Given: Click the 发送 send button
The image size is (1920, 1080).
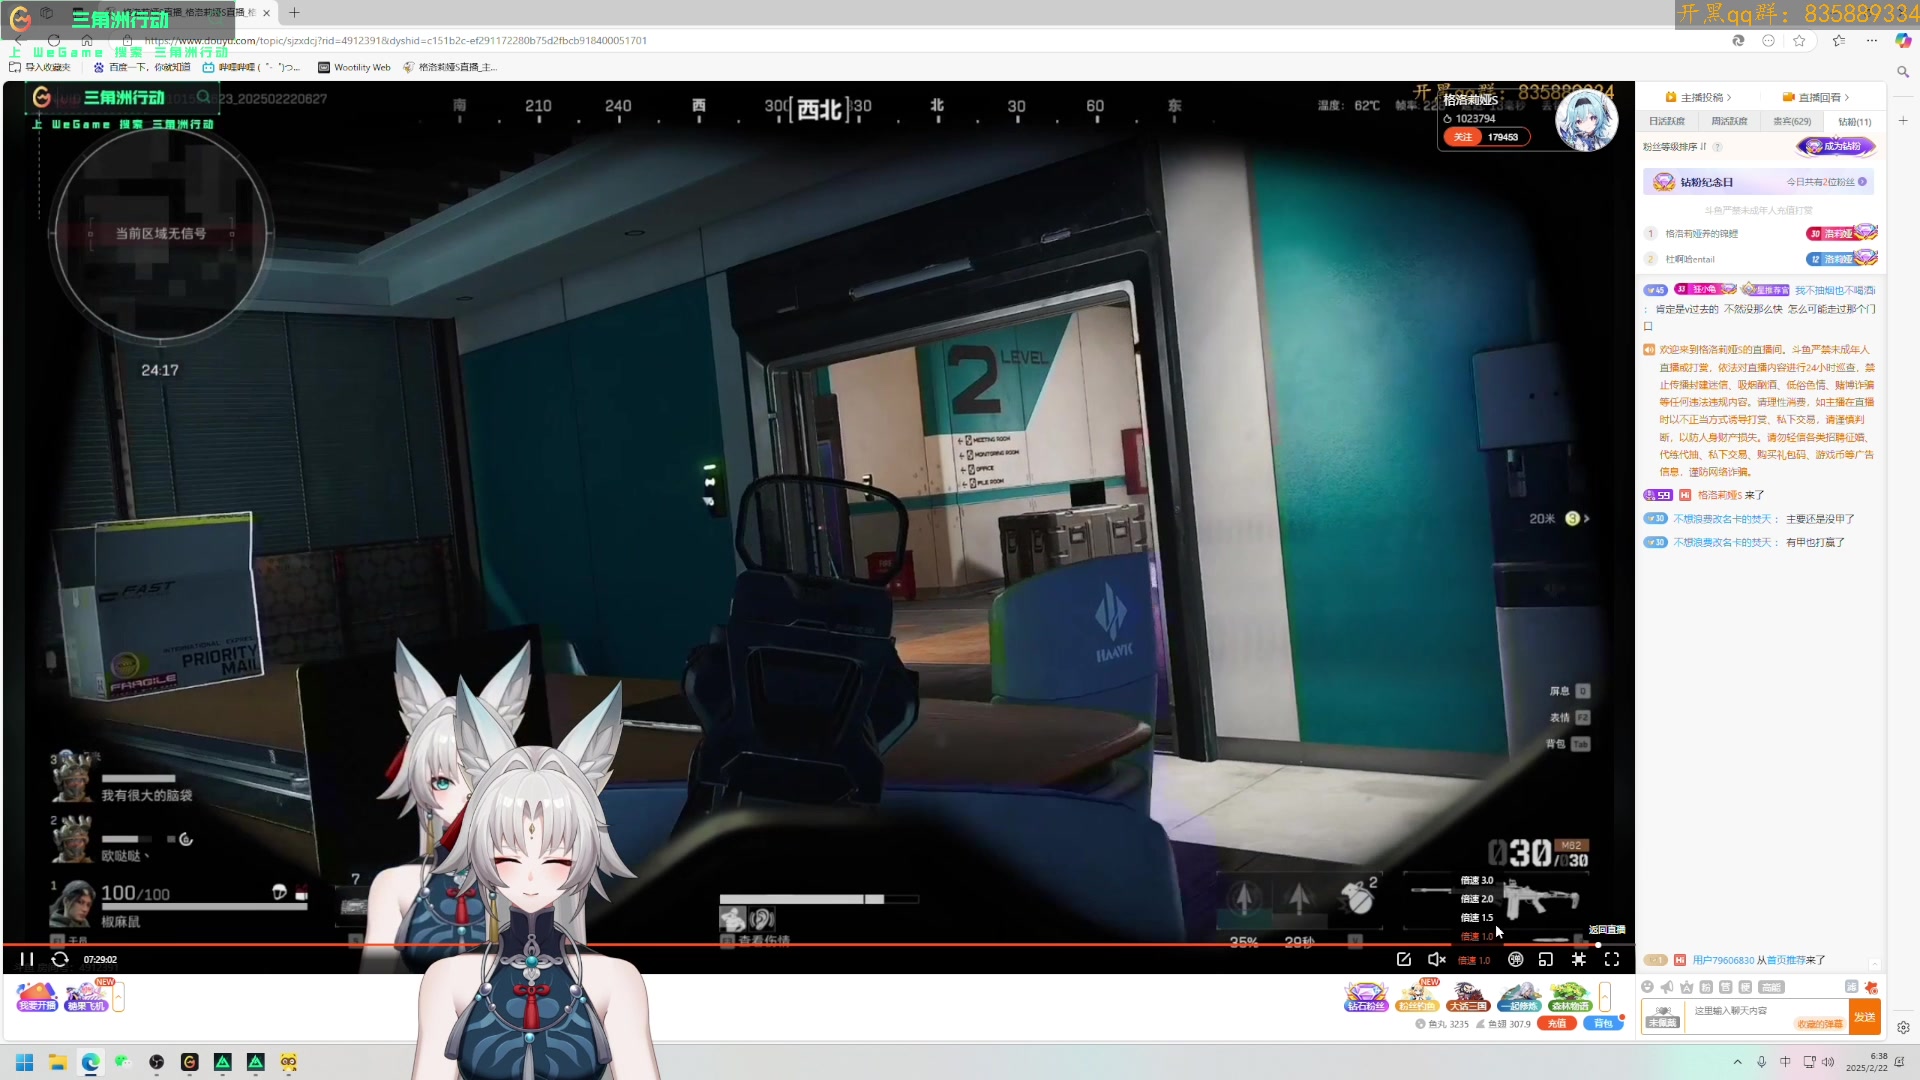Looking at the screenshot, I should 1865,1017.
